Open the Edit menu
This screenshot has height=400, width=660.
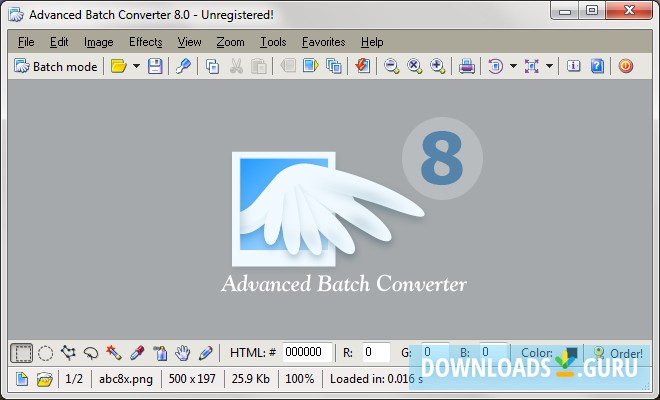point(59,42)
